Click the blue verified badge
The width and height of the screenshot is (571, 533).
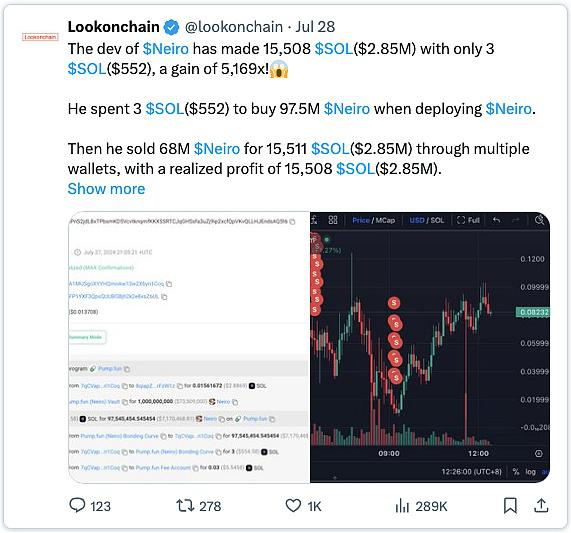(171, 27)
